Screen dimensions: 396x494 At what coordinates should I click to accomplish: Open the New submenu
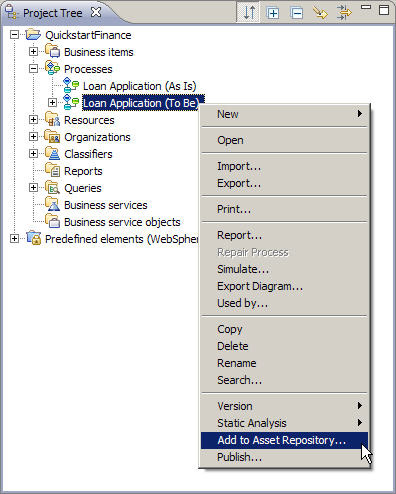point(284,114)
